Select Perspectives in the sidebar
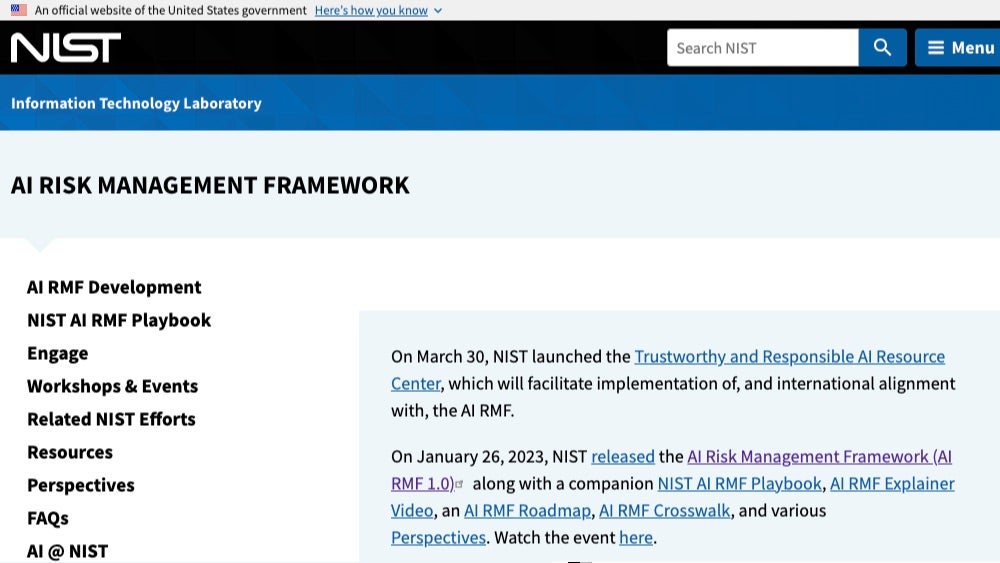The height and width of the screenshot is (563, 1000). coord(81,485)
